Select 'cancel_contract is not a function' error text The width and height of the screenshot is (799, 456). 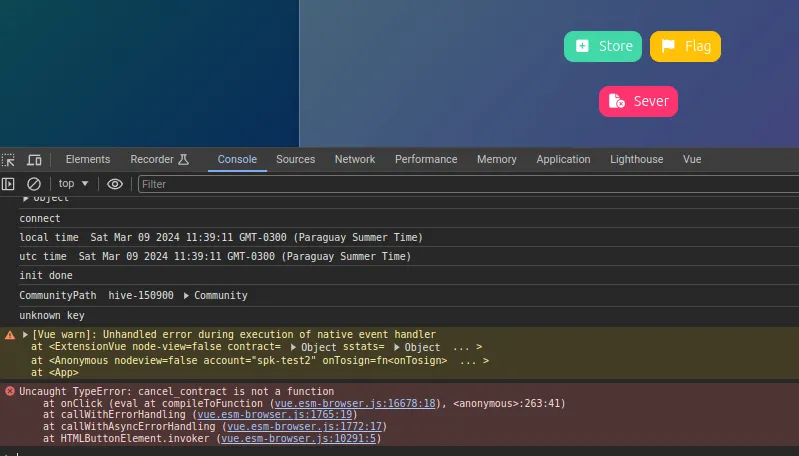(x=236, y=391)
